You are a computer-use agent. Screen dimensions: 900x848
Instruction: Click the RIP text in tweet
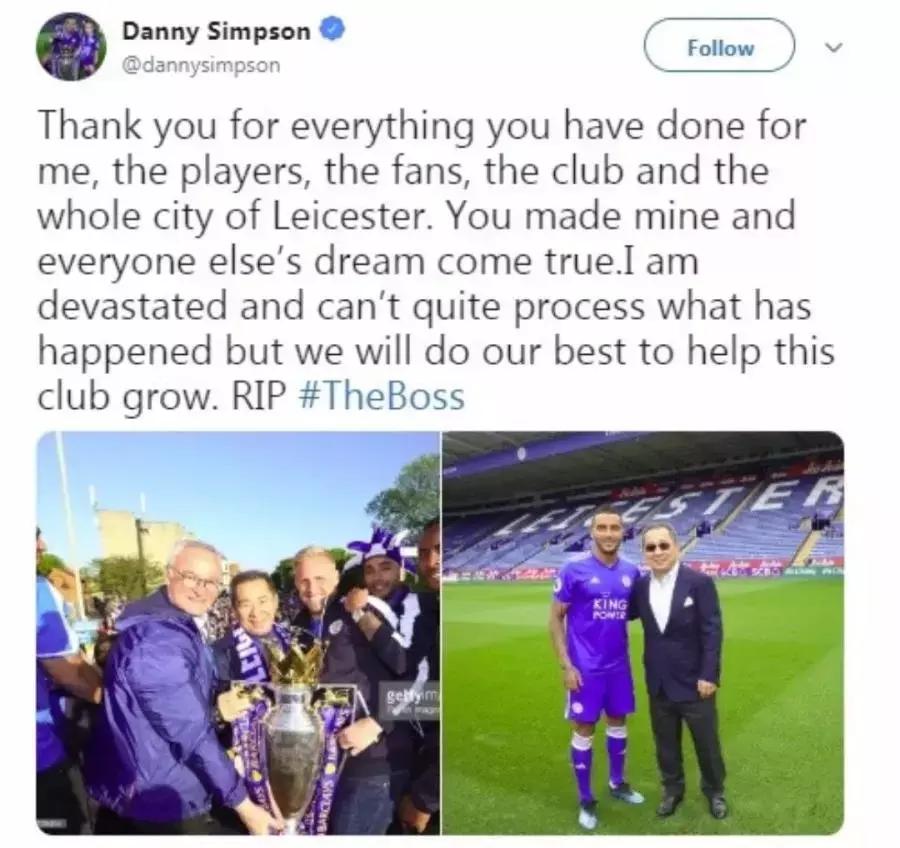pyautogui.click(x=258, y=397)
